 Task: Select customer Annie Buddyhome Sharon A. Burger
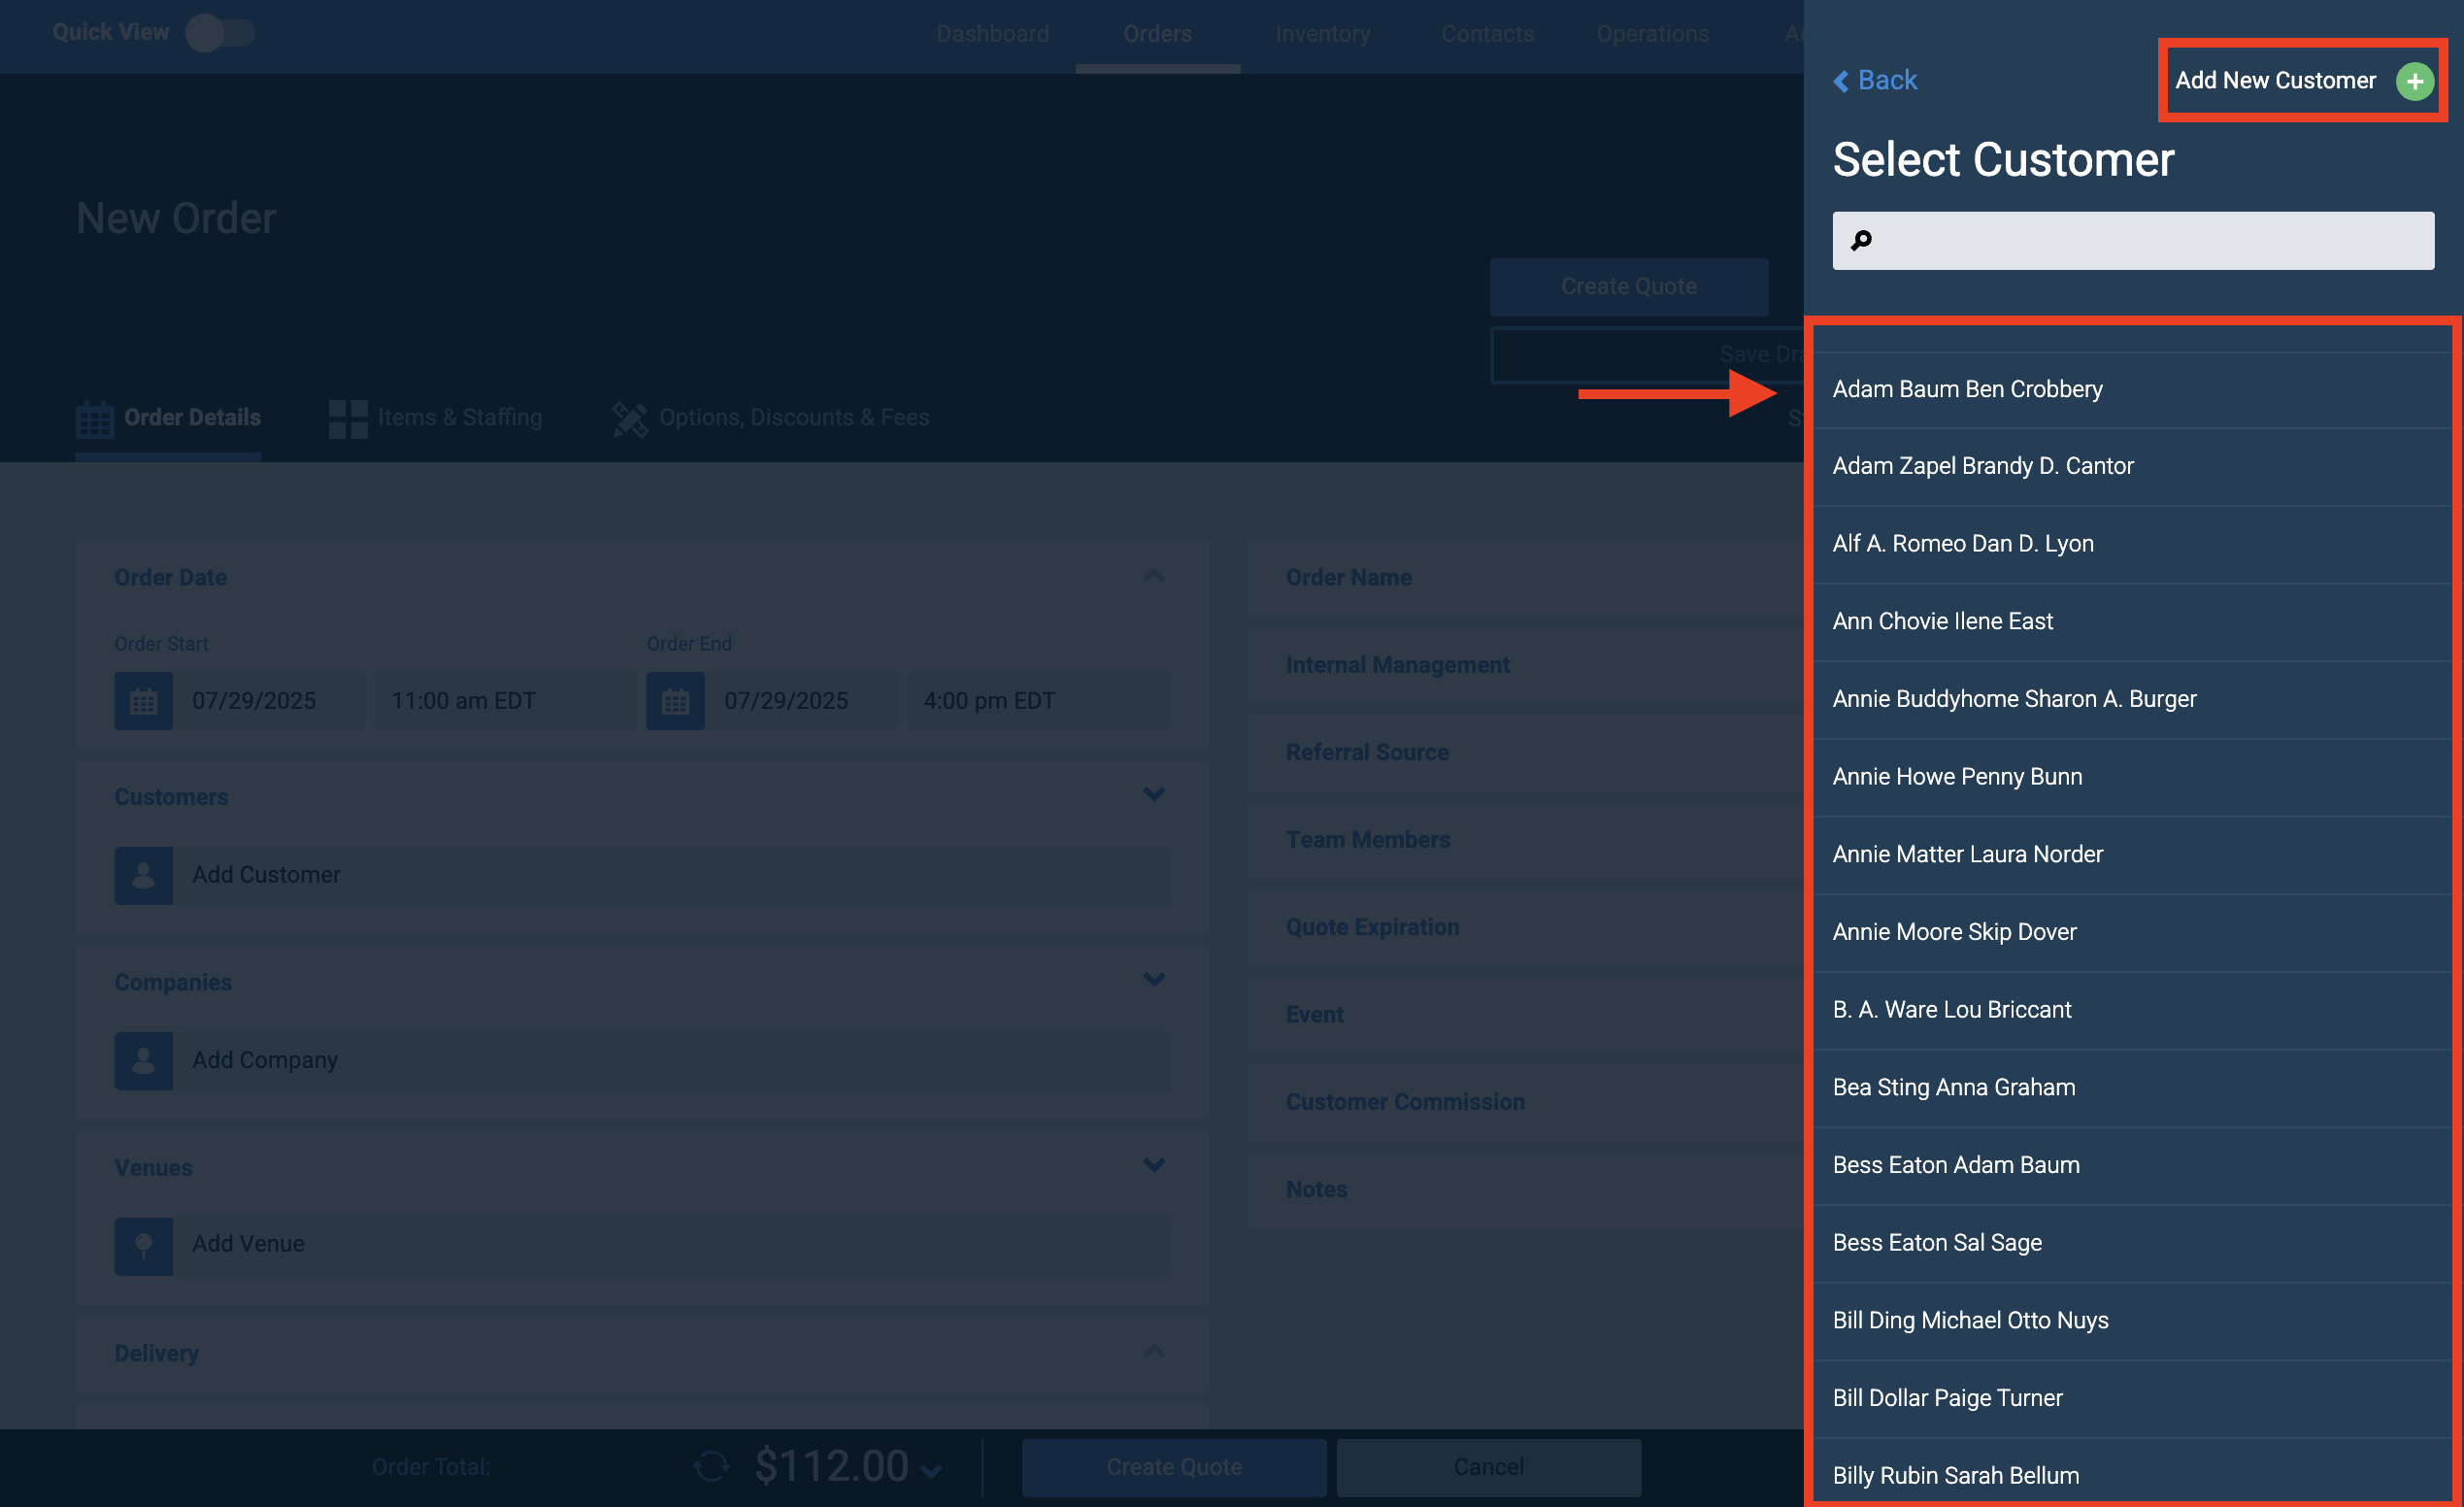pyautogui.click(x=2133, y=699)
